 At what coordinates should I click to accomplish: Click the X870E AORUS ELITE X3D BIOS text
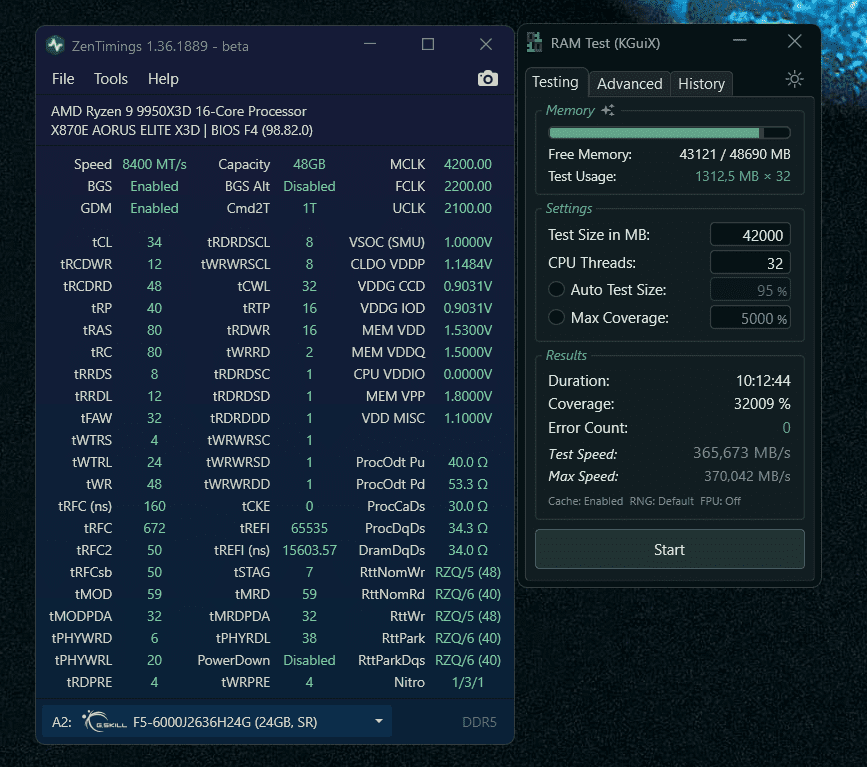pos(182,131)
